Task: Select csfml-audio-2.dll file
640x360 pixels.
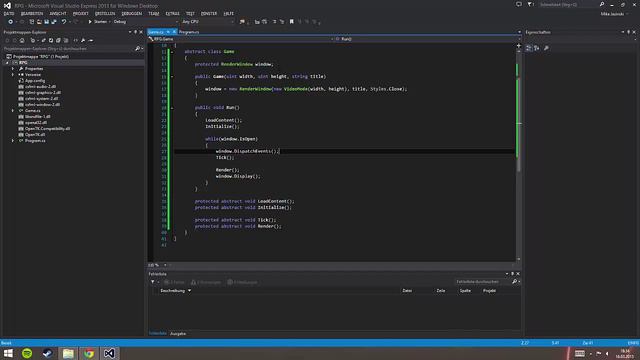Action: pos(40,87)
